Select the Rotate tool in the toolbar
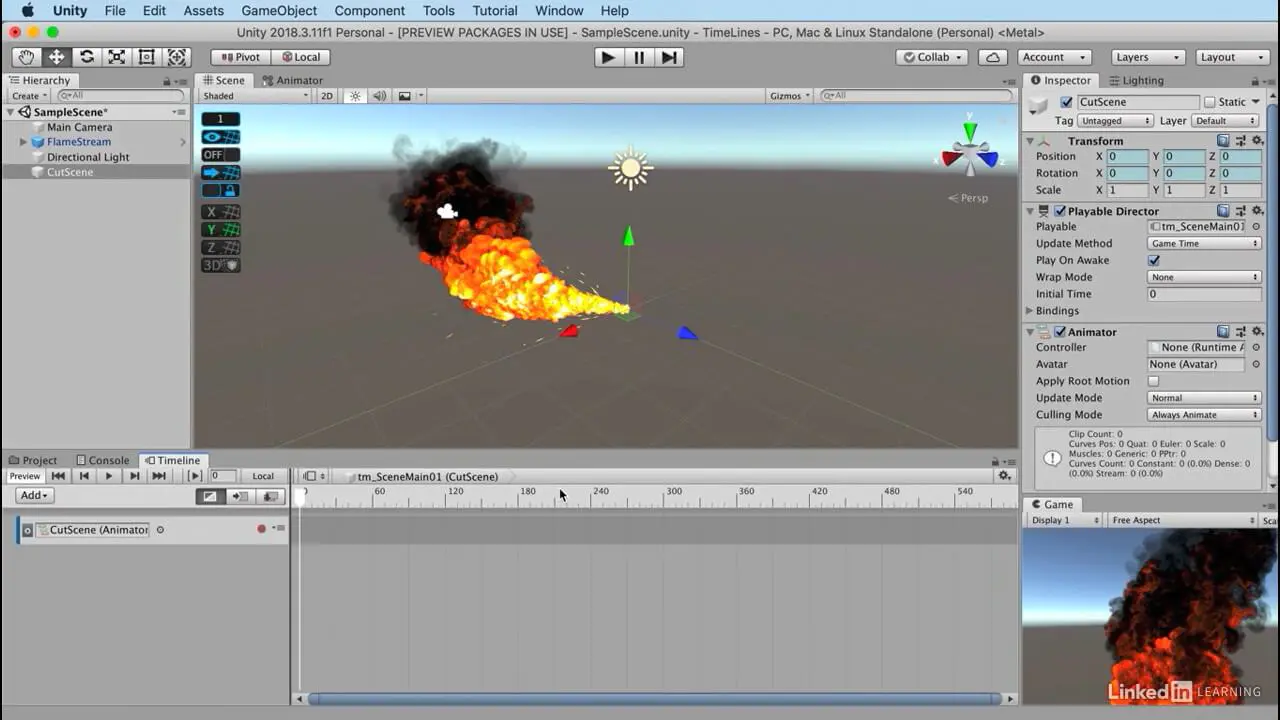 [x=87, y=57]
